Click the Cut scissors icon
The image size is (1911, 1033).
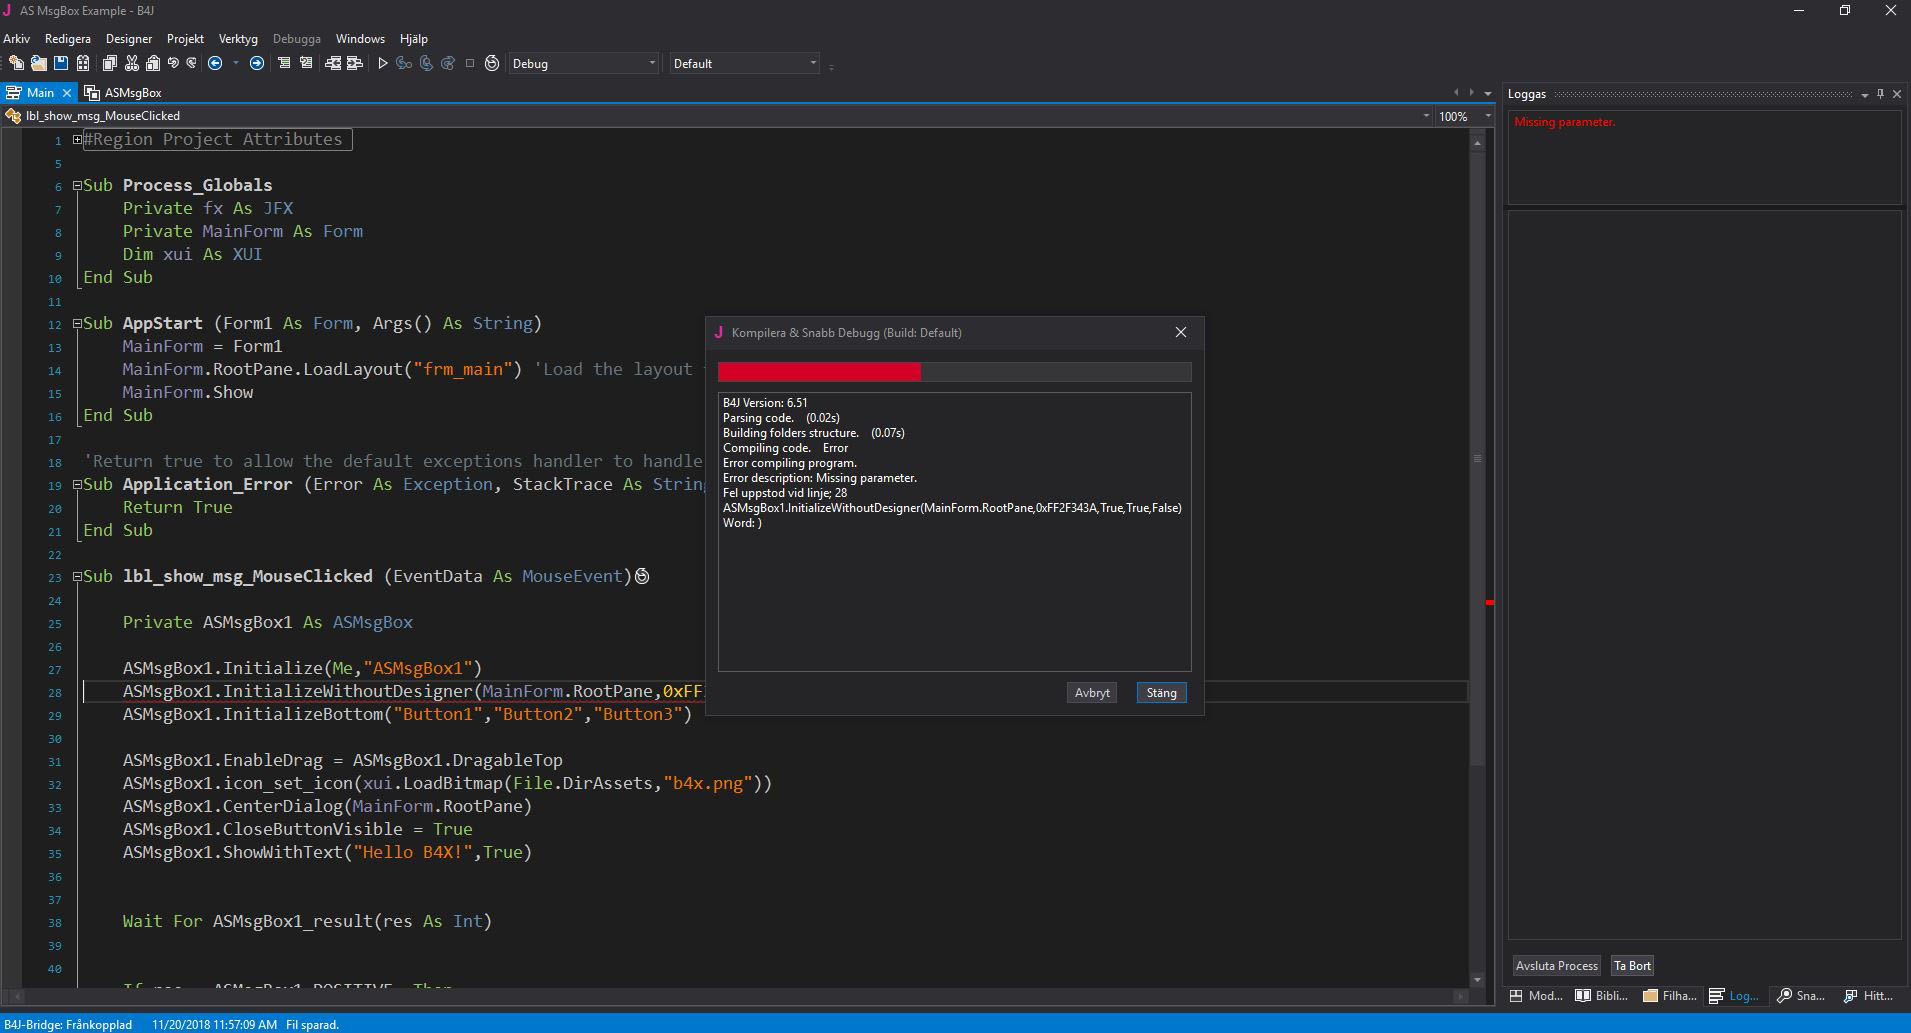(x=131, y=64)
